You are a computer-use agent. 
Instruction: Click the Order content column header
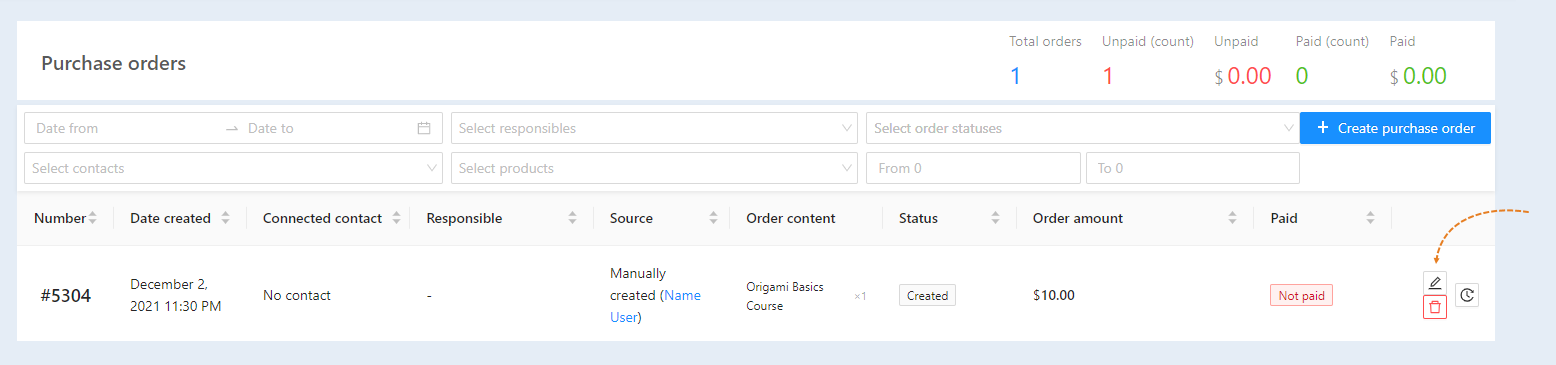791,218
